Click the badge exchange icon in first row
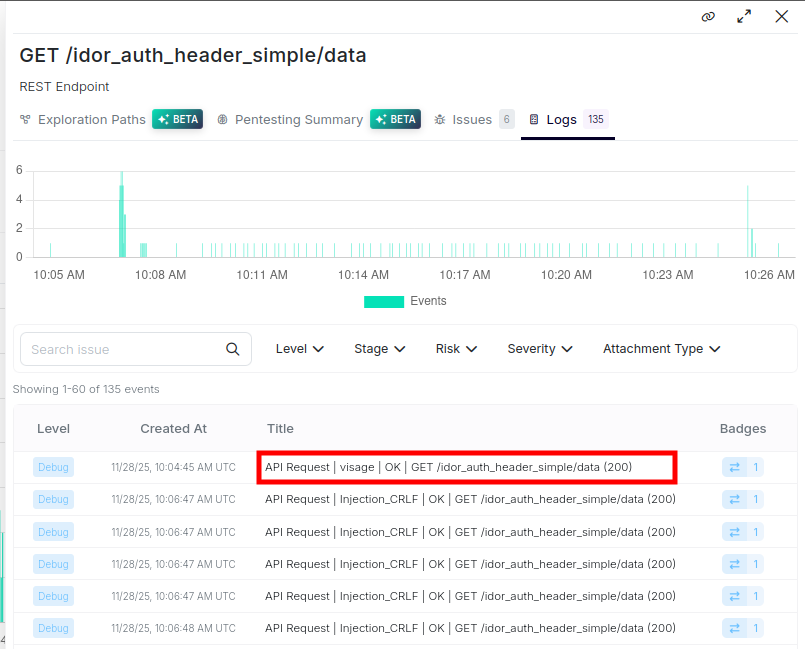Viewport: 805px width, 649px height. (735, 467)
